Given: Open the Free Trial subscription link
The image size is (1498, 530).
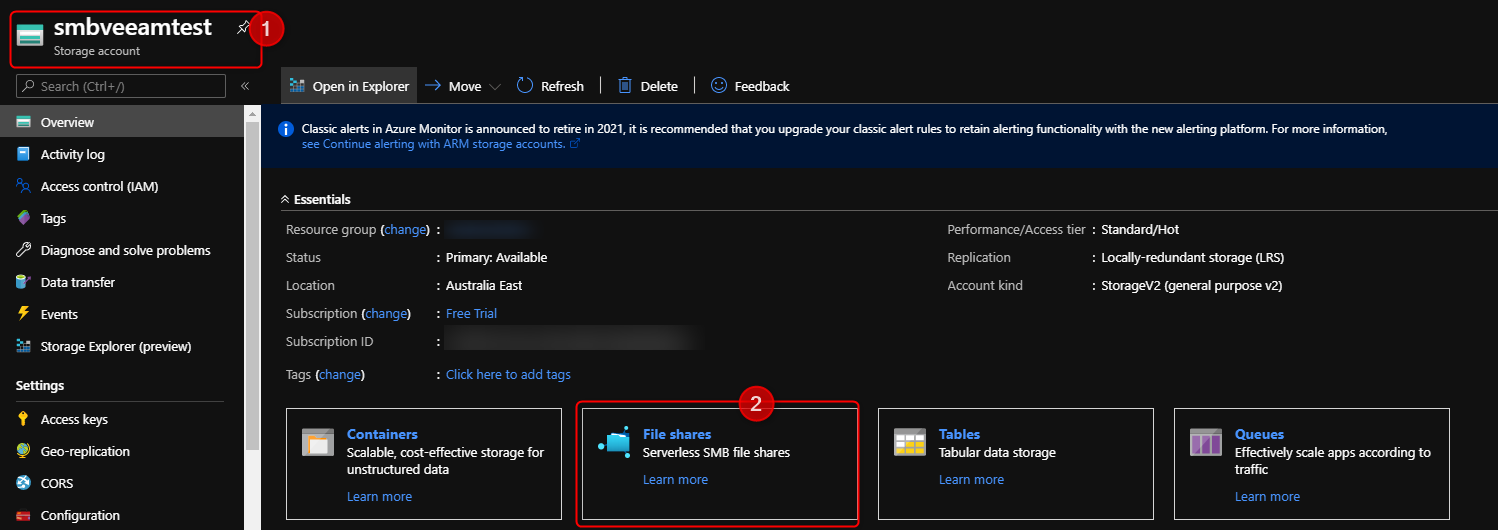Looking at the screenshot, I should (471, 313).
